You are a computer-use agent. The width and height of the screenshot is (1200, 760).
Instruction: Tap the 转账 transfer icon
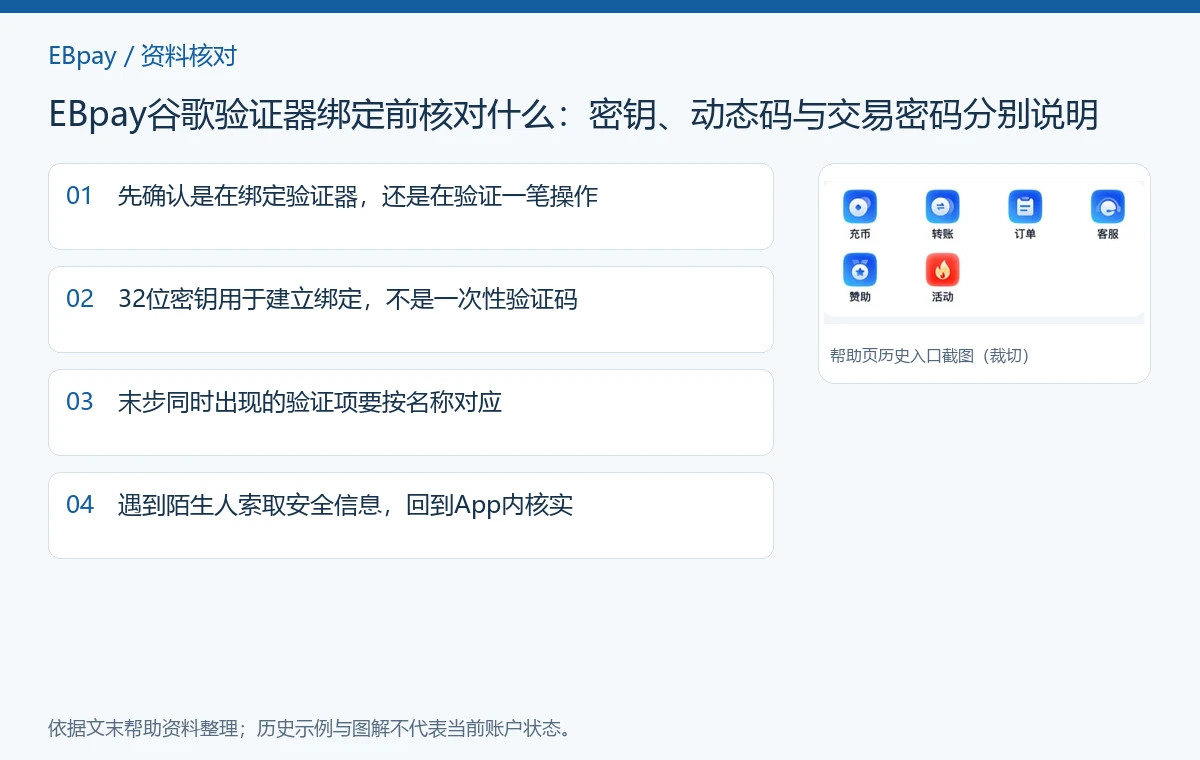tap(942, 207)
